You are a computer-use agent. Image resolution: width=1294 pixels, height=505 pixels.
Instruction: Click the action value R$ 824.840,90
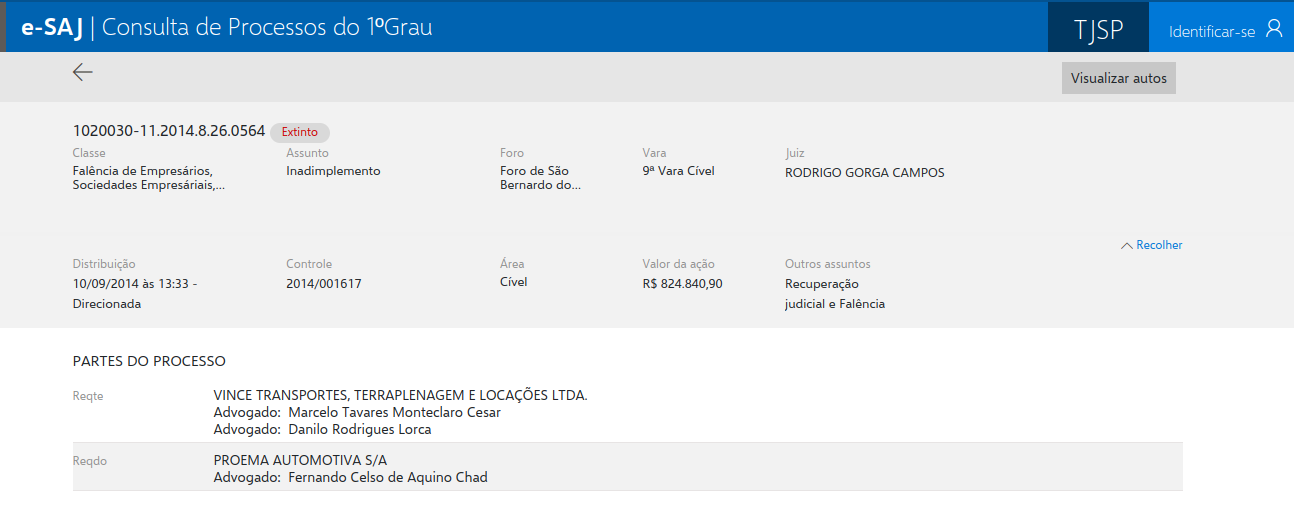(x=682, y=283)
